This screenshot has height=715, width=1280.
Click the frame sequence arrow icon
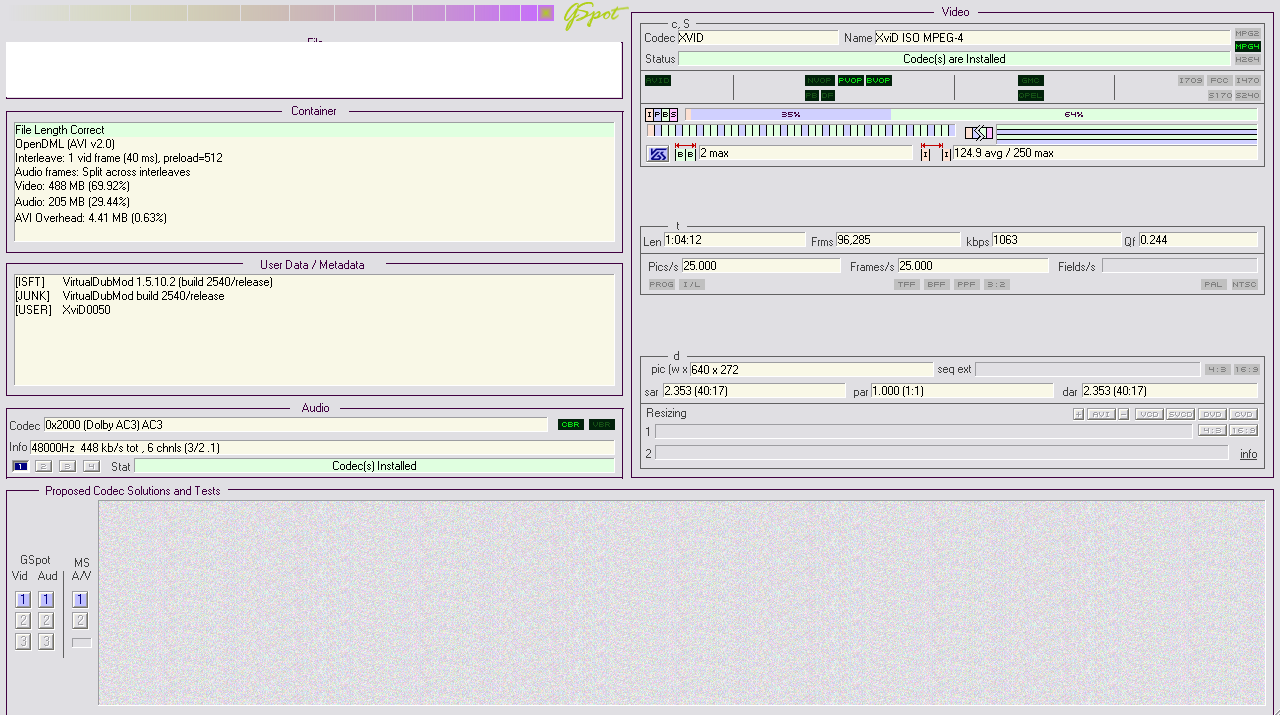[x=979, y=132]
